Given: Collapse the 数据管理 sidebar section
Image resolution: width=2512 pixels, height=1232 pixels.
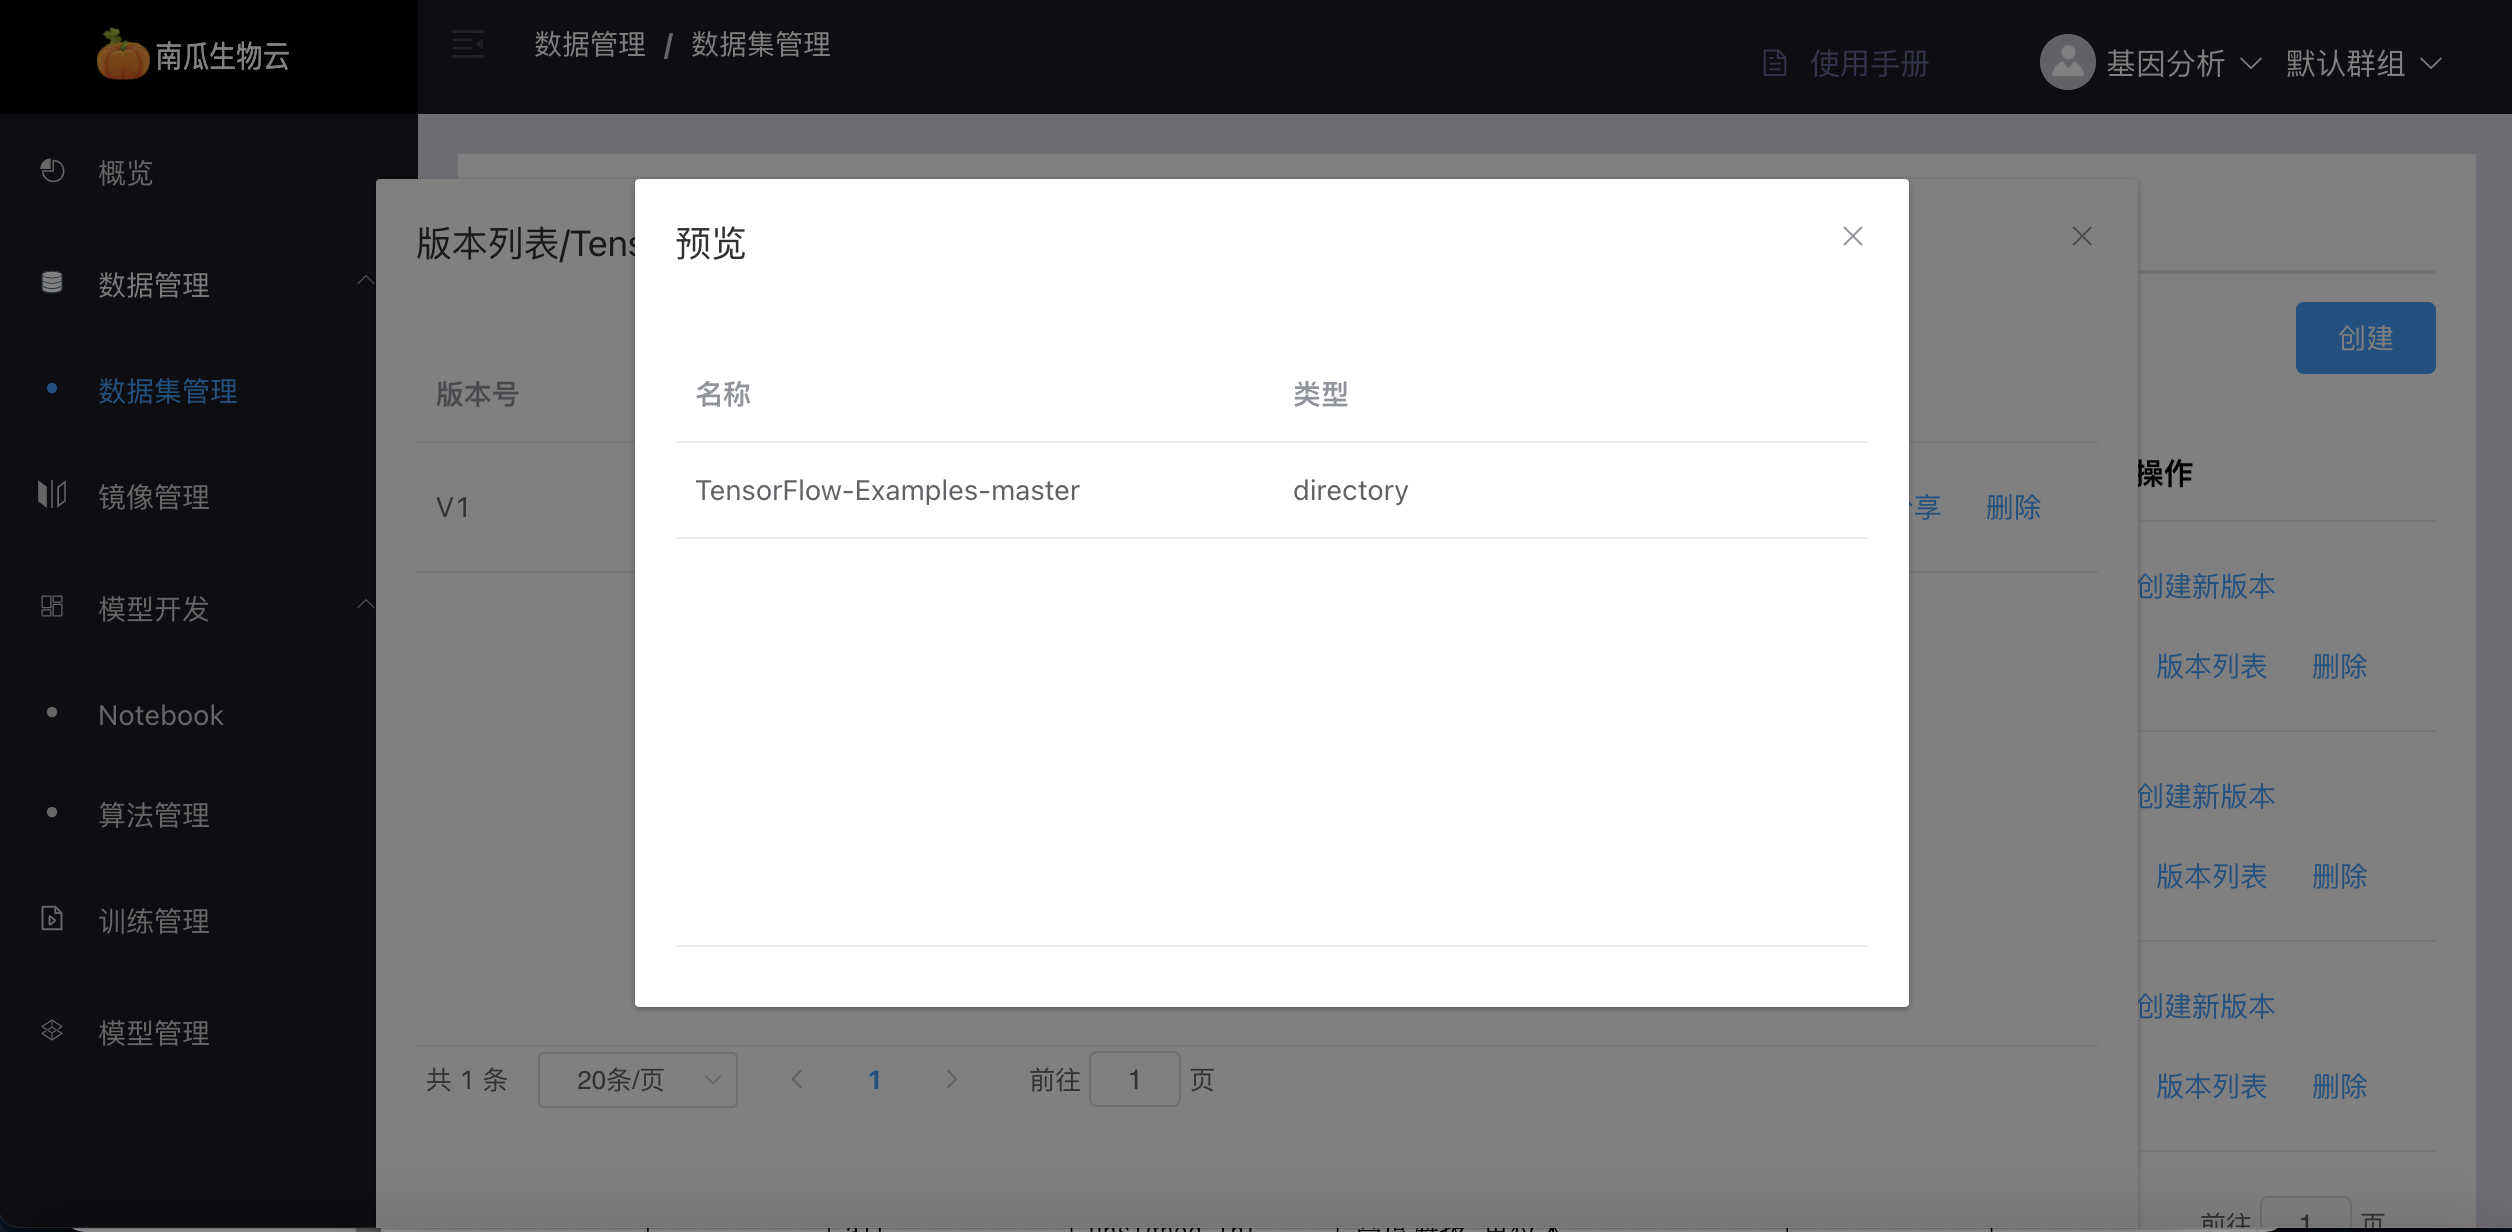Looking at the screenshot, I should pyautogui.click(x=366, y=281).
